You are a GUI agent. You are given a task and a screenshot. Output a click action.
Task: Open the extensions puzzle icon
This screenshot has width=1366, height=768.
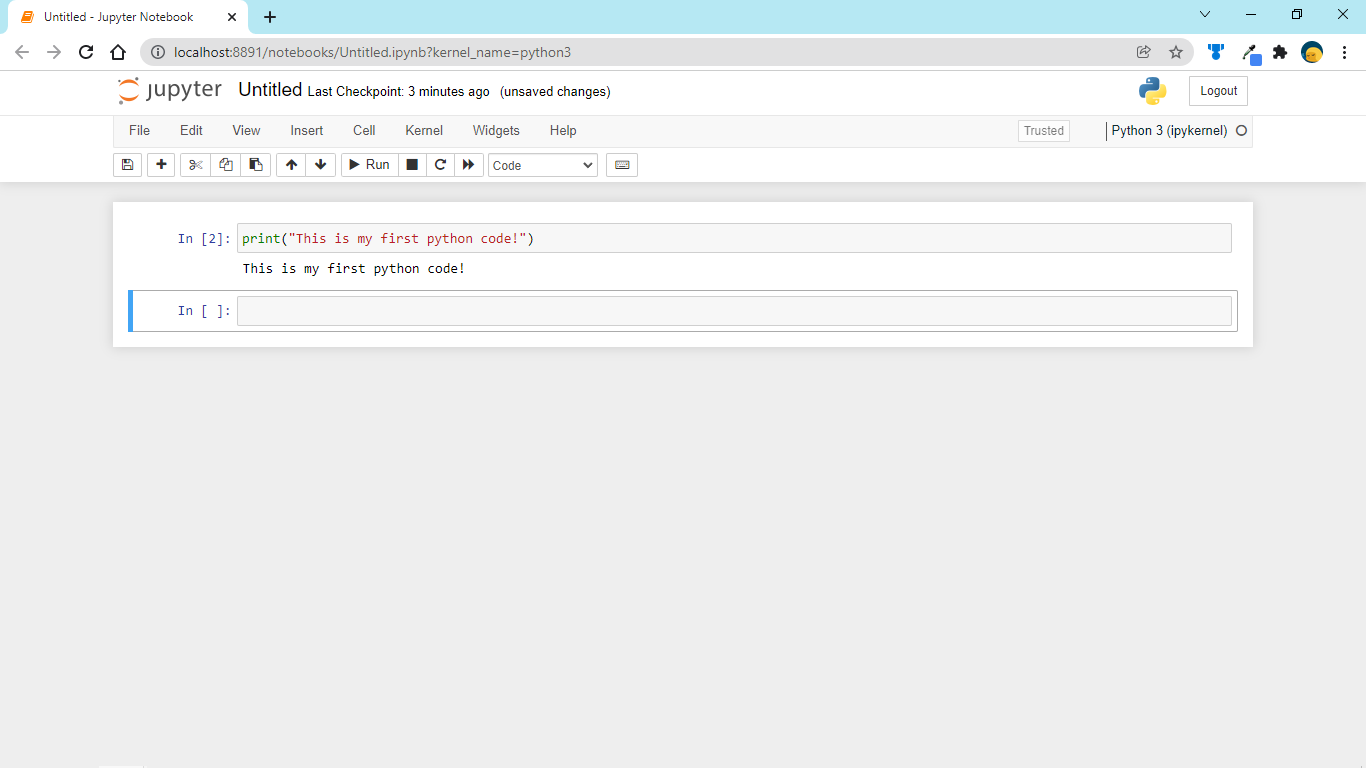coord(1280,52)
